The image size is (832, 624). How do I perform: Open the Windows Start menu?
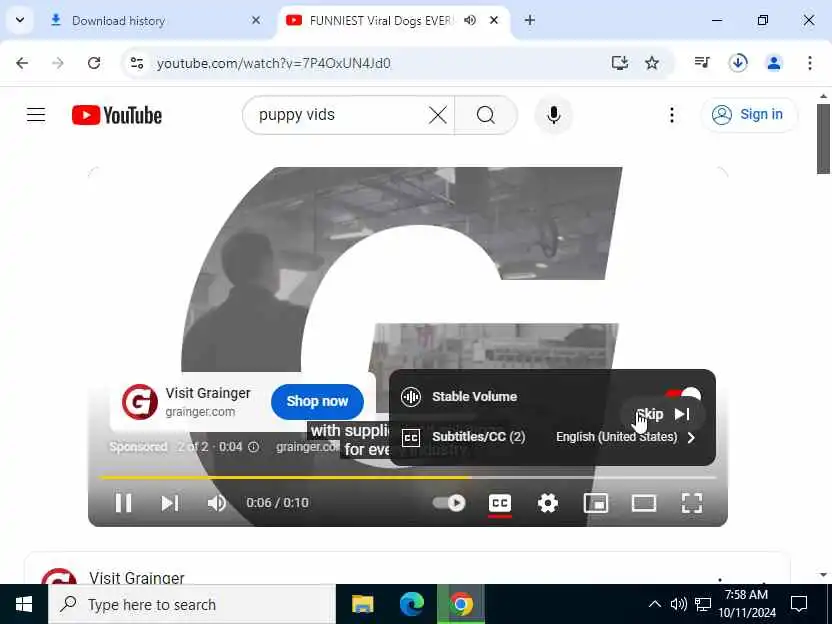(24, 604)
